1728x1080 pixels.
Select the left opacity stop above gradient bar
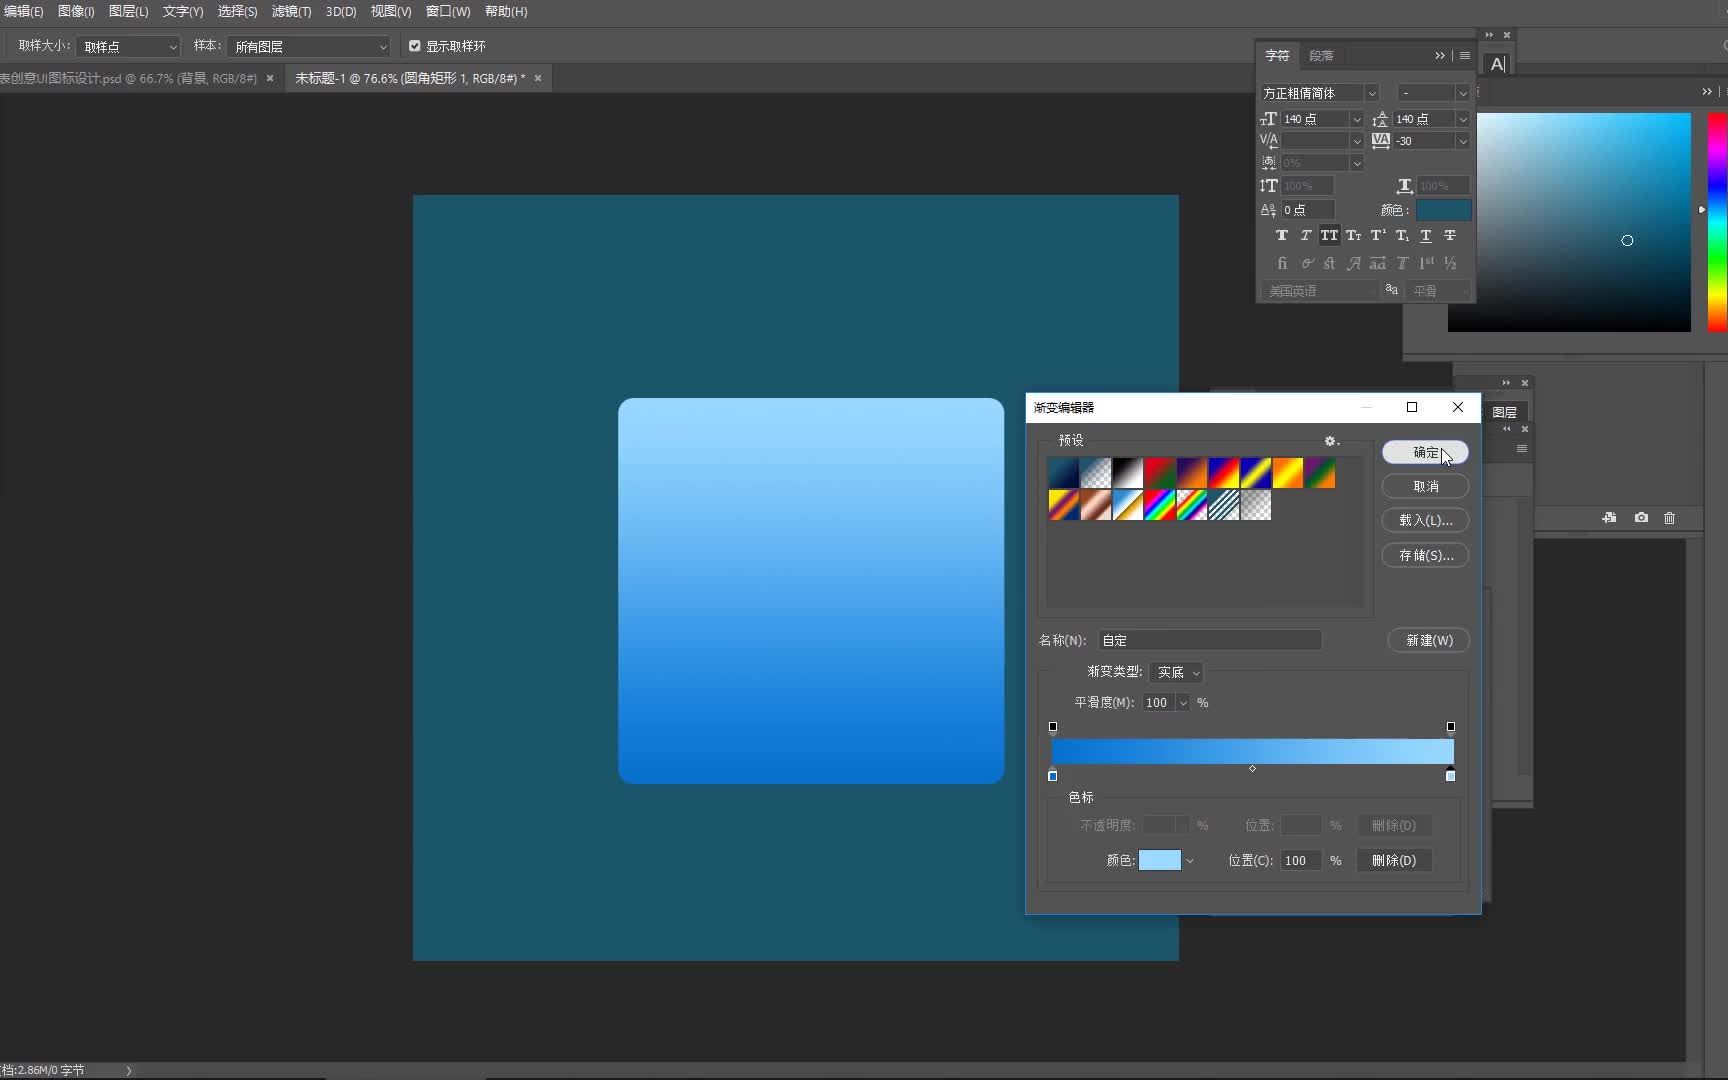pyautogui.click(x=1052, y=727)
